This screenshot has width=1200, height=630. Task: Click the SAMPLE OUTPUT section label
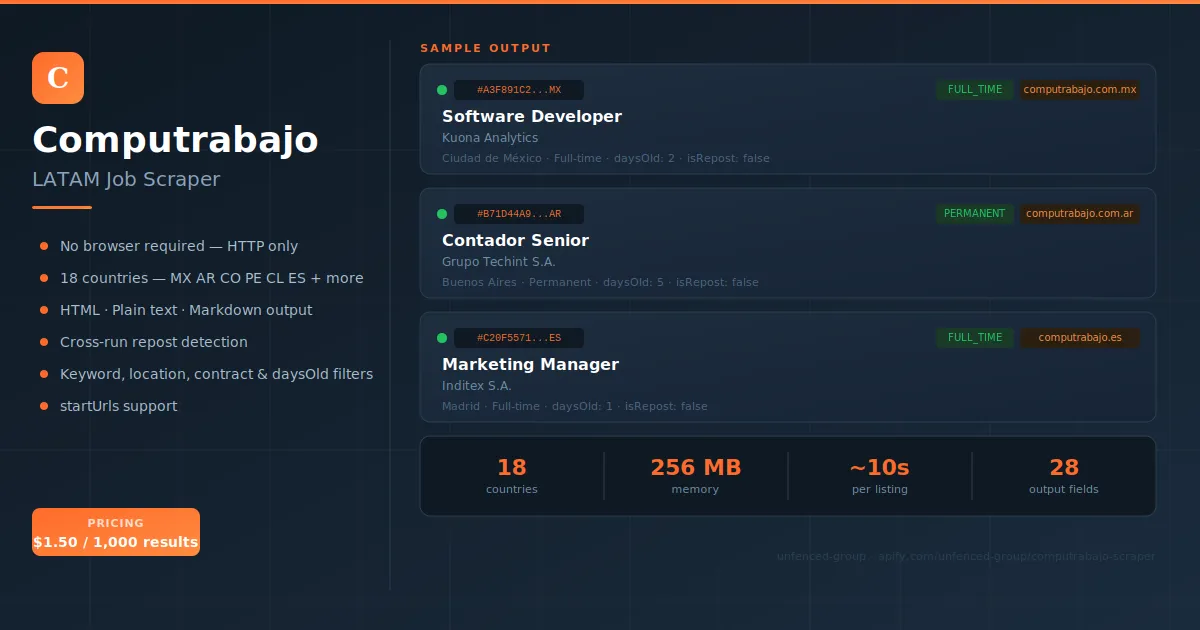click(486, 48)
